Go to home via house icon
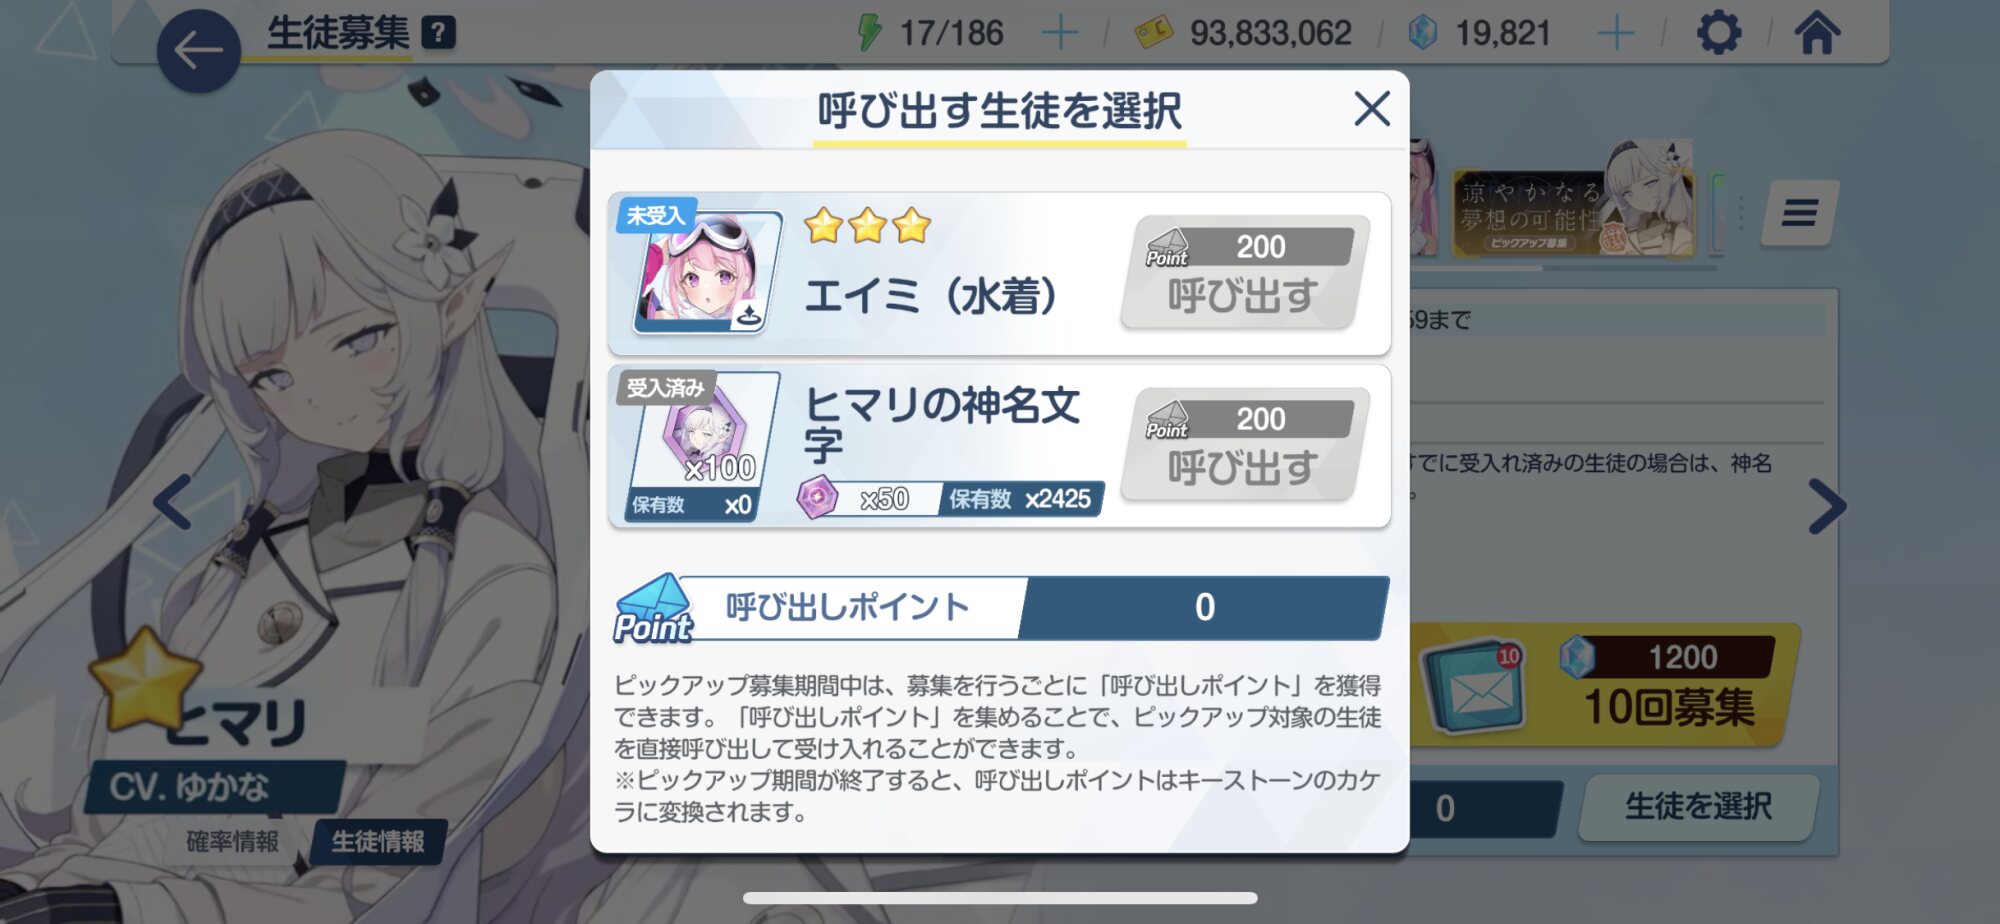The height and width of the screenshot is (924, 2000). (x=1817, y=33)
